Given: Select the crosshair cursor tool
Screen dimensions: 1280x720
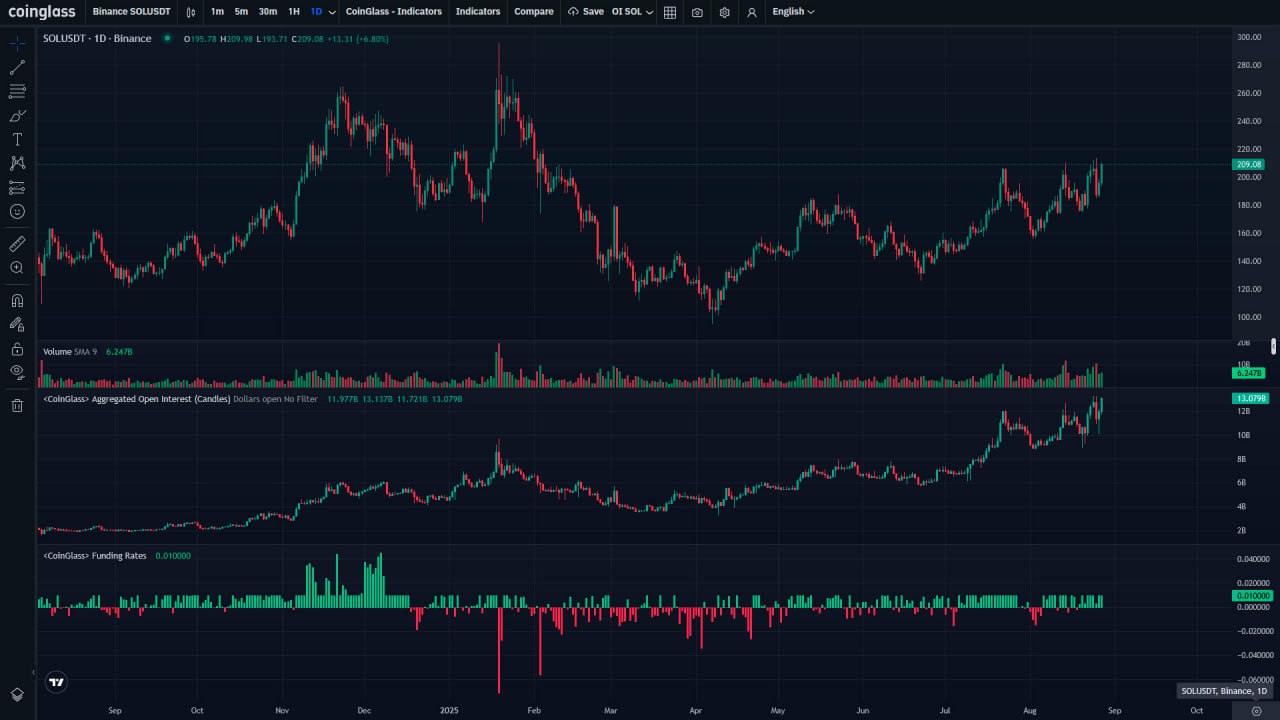Looking at the screenshot, I should point(17,43).
